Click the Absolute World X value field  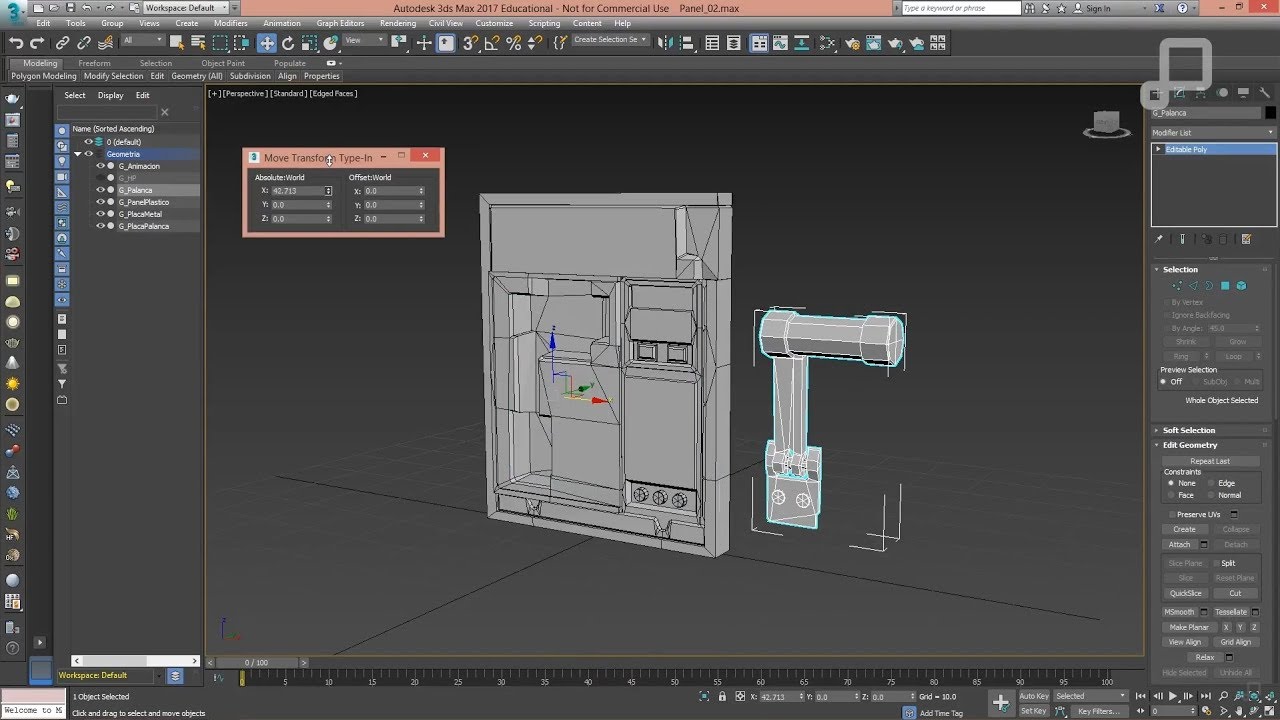coord(296,191)
